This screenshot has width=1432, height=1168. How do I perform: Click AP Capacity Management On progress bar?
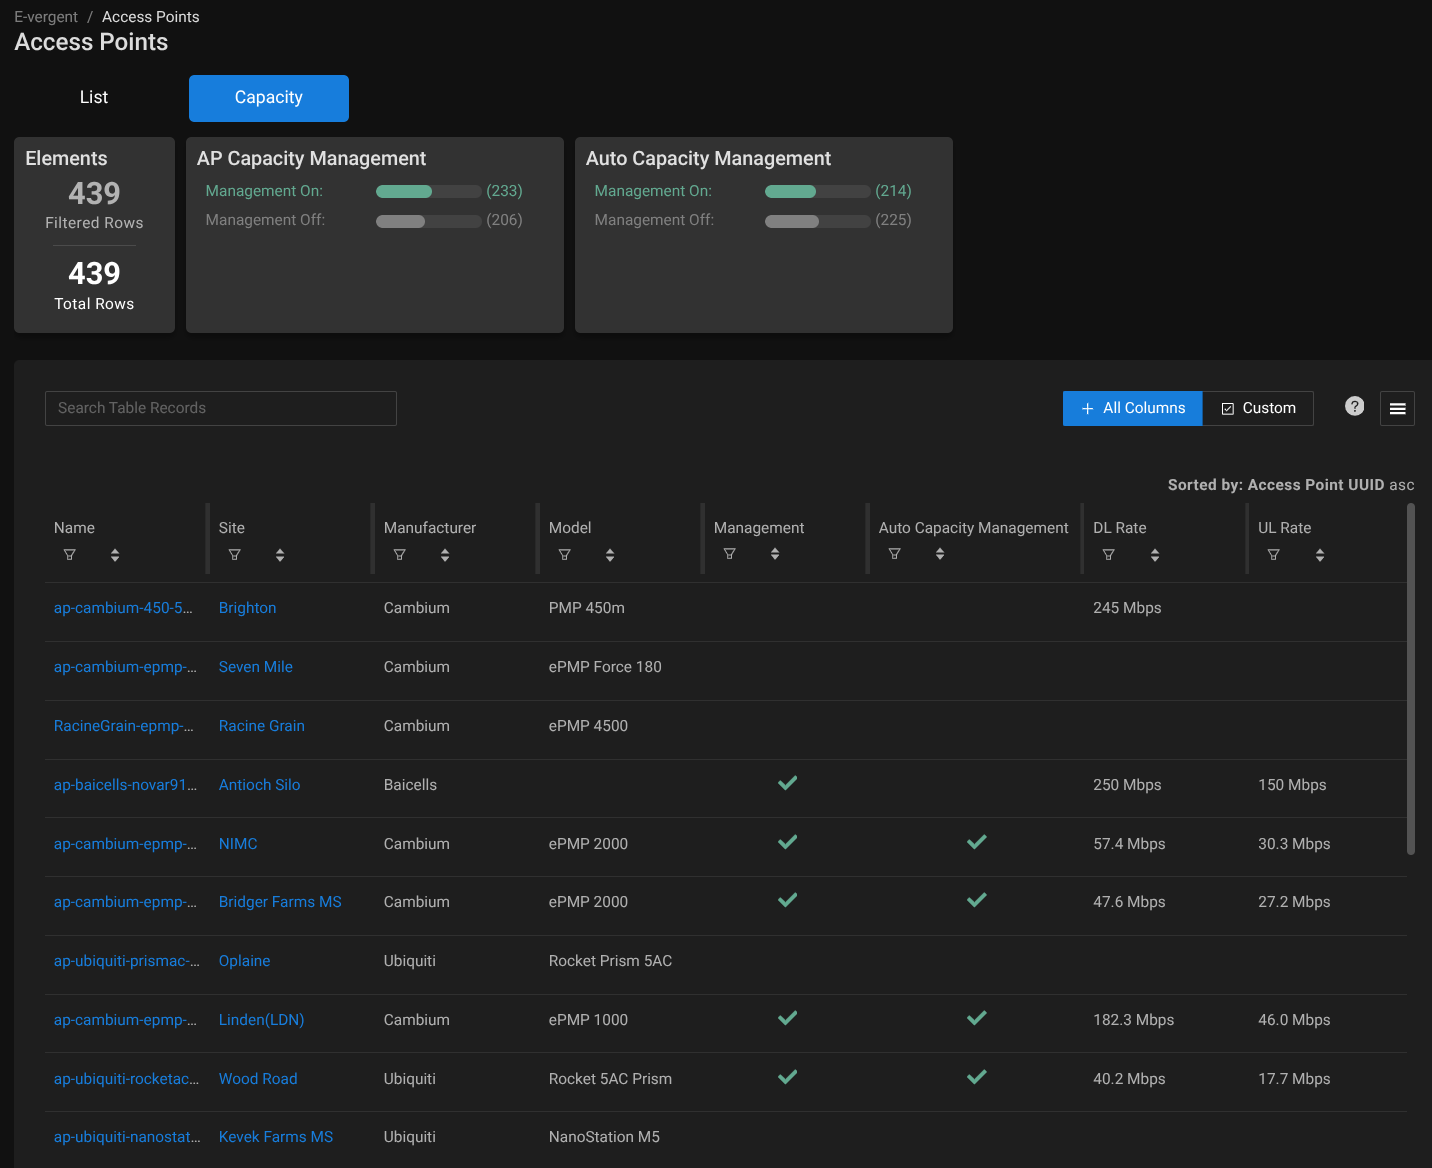click(428, 191)
